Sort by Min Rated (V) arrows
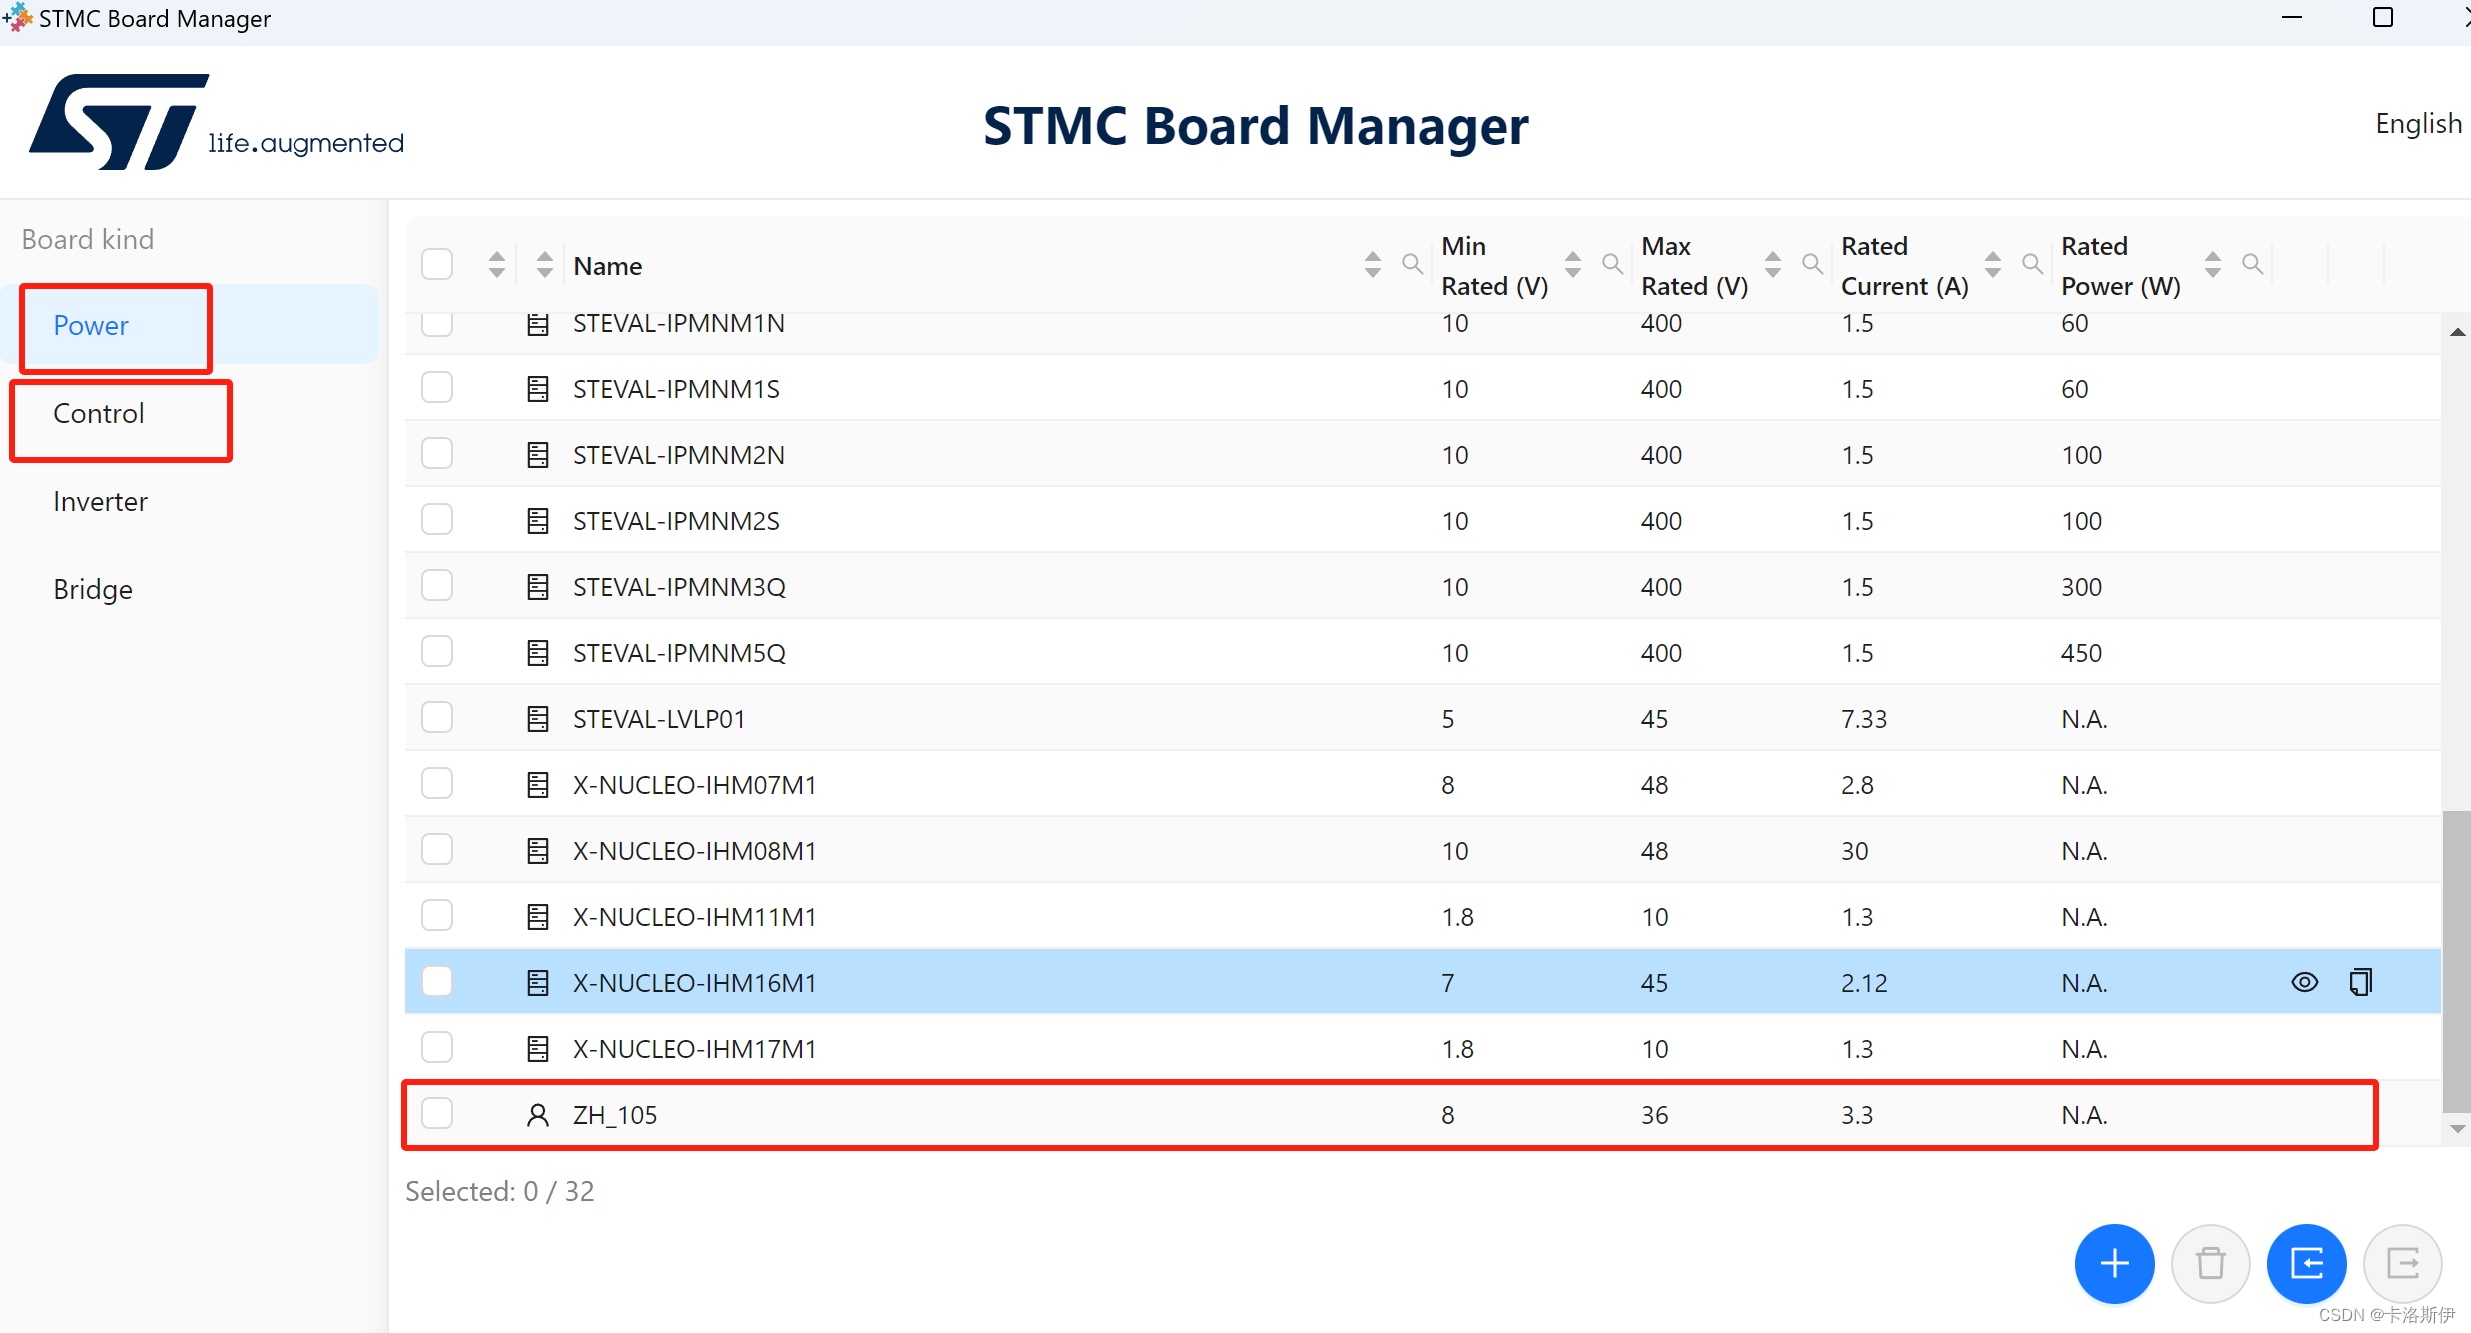 [x=1572, y=264]
